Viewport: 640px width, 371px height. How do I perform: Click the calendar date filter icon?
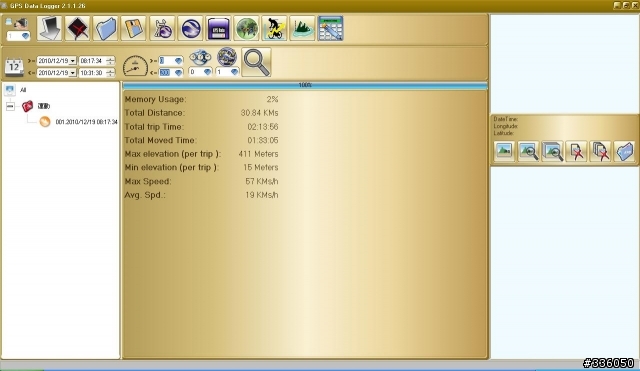coord(14,67)
